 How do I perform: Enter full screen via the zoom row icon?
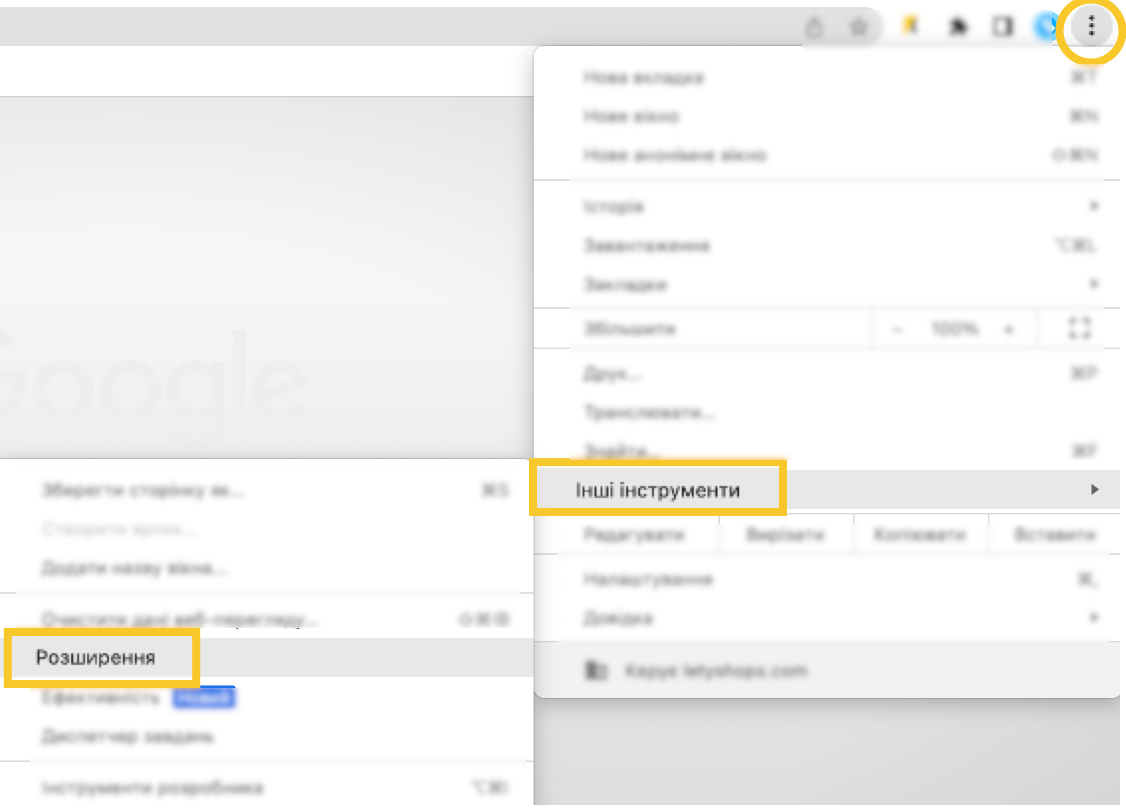[1078, 328]
